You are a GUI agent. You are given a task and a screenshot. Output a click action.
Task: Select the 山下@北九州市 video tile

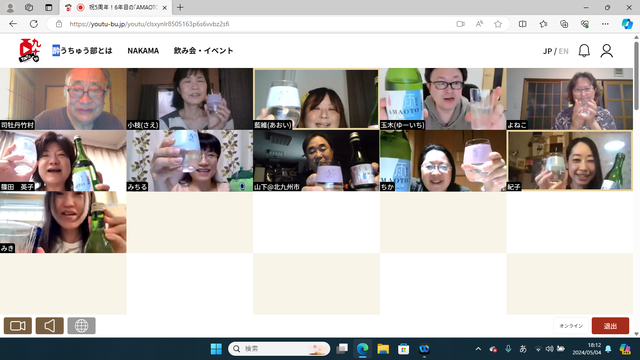(316, 161)
